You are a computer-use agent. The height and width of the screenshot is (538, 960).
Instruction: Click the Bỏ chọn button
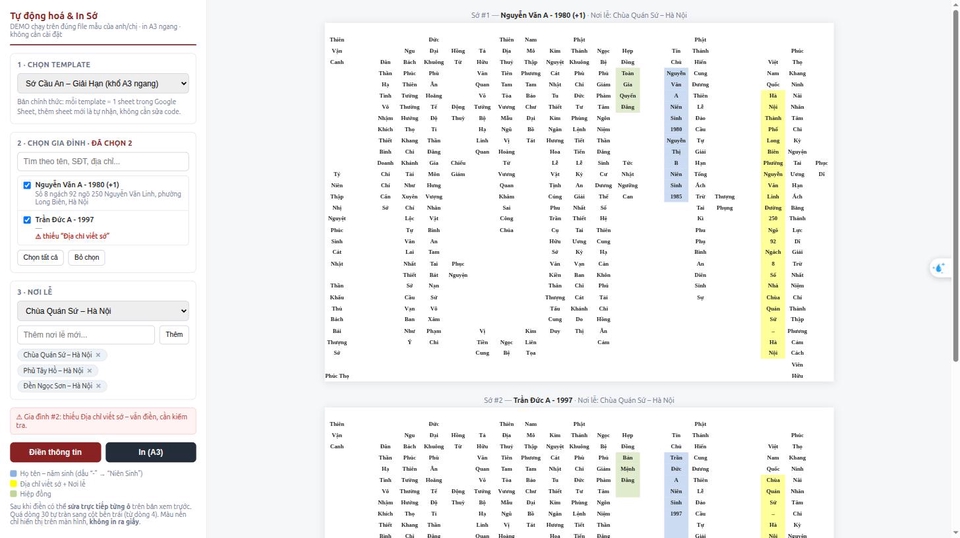[x=86, y=258]
